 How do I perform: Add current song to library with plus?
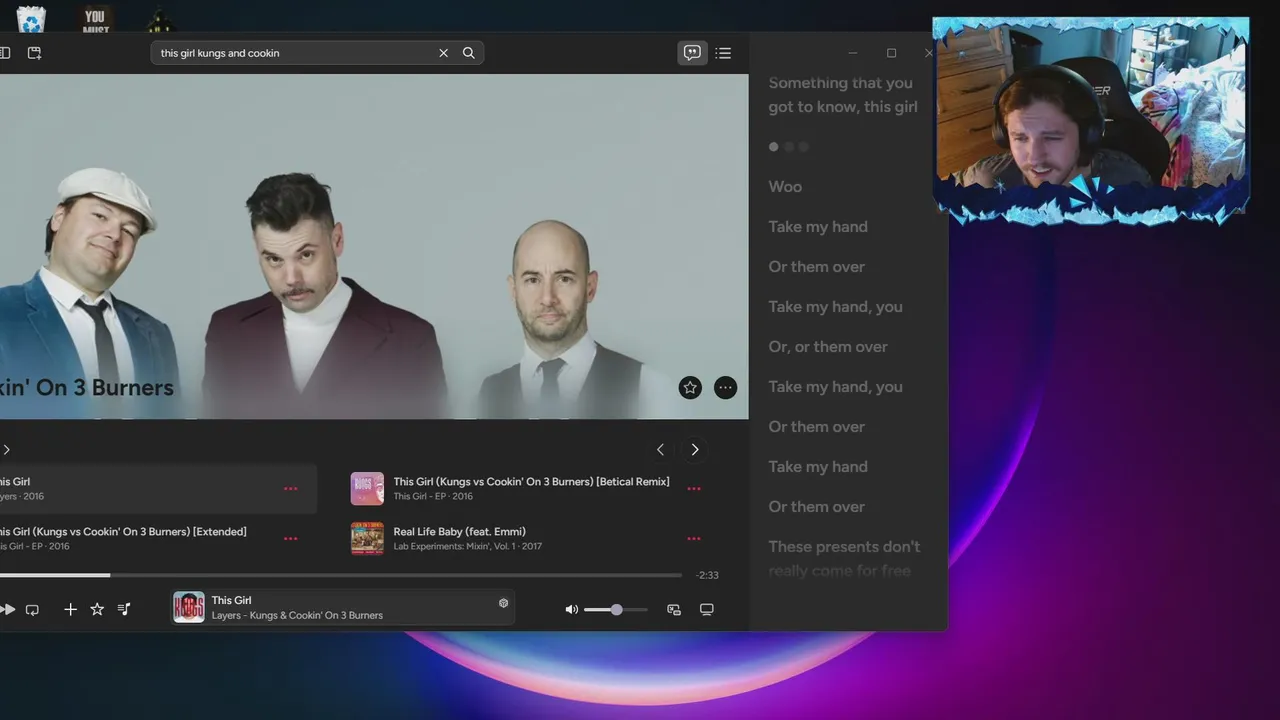click(x=70, y=609)
